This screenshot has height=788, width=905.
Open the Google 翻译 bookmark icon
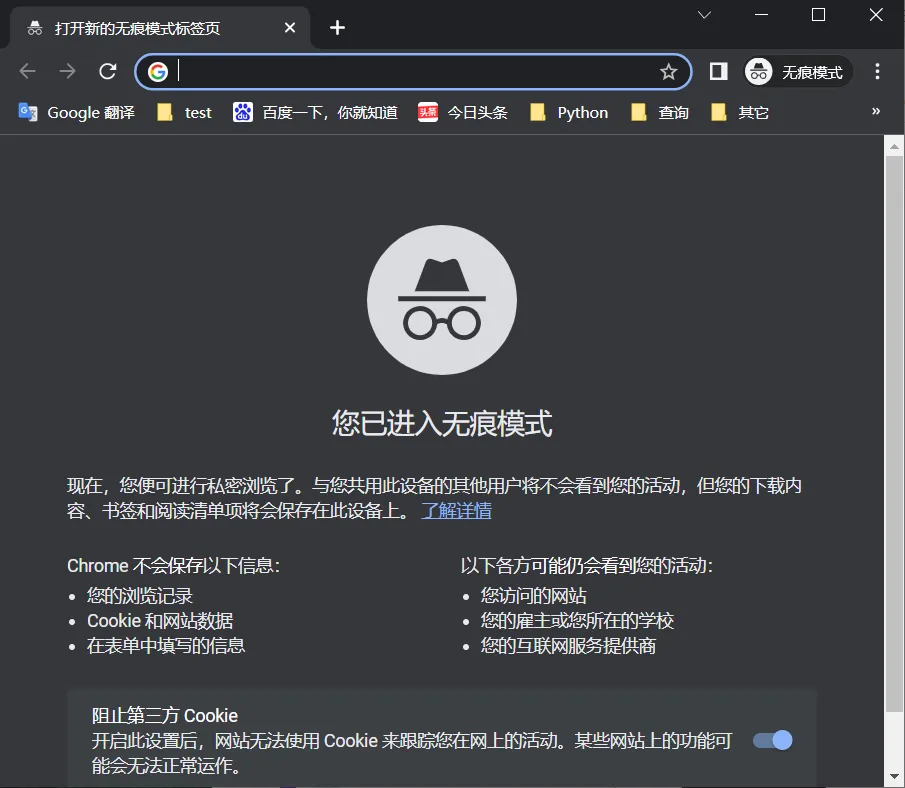27,112
